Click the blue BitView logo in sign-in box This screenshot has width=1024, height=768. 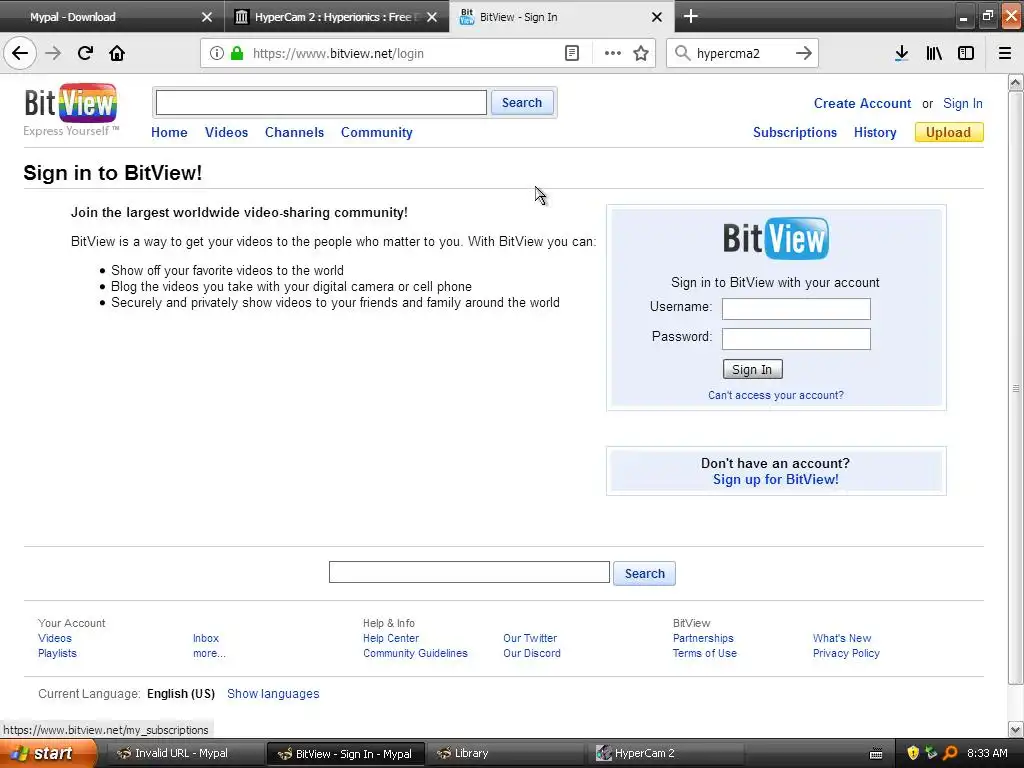pos(776,238)
